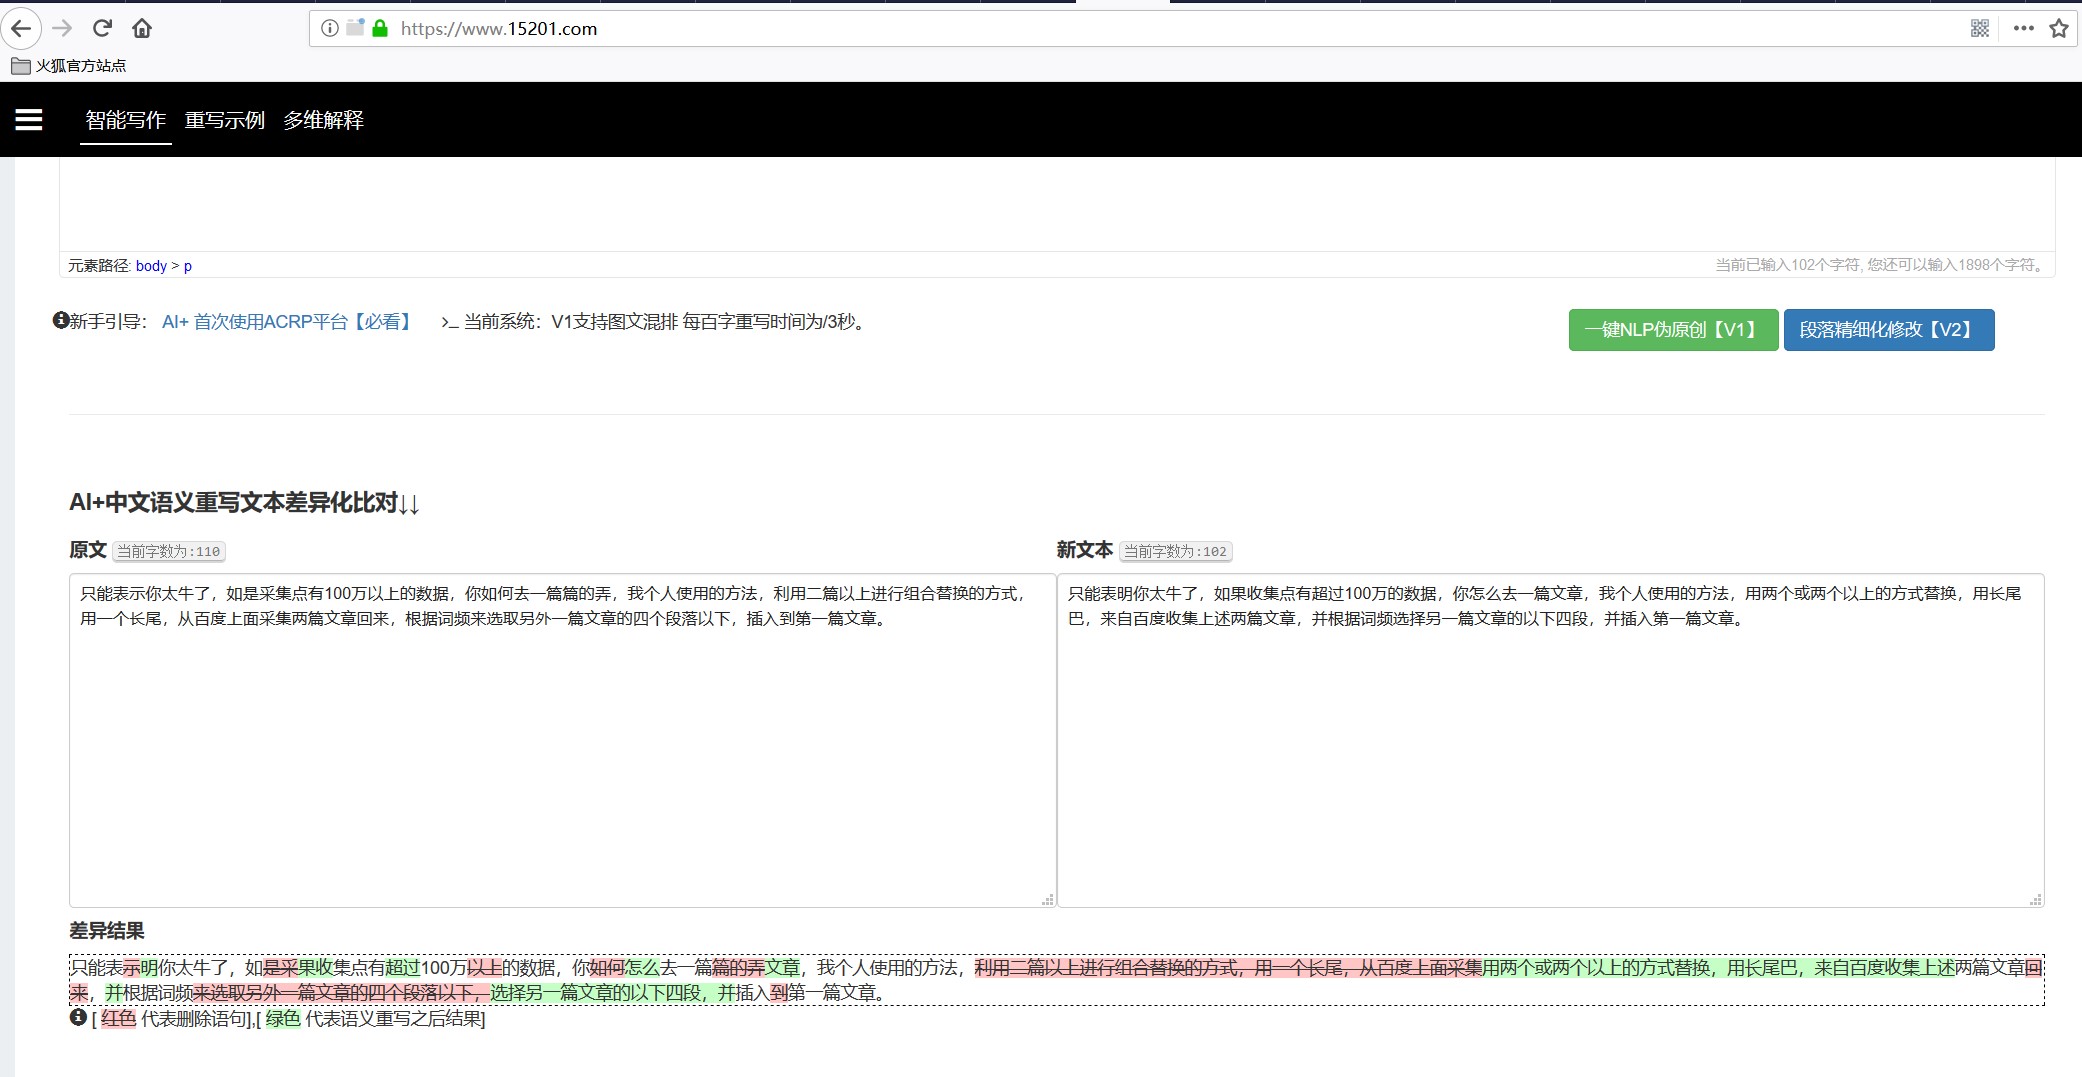Image resolution: width=2082 pixels, height=1077 pixels.
Task: Click the blue 段落精细化修改【V2】 button
Action: (1888, 330)
